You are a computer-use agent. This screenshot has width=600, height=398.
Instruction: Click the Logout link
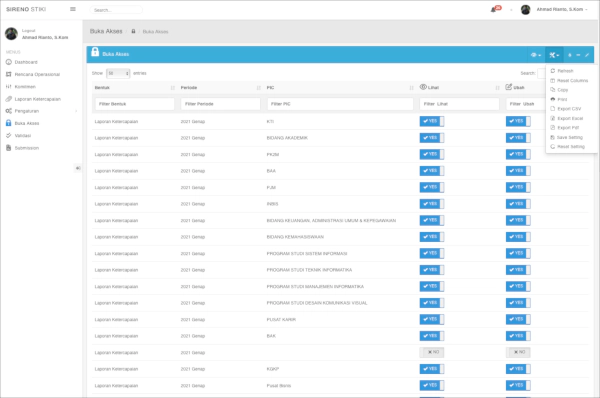click(29, 31)
